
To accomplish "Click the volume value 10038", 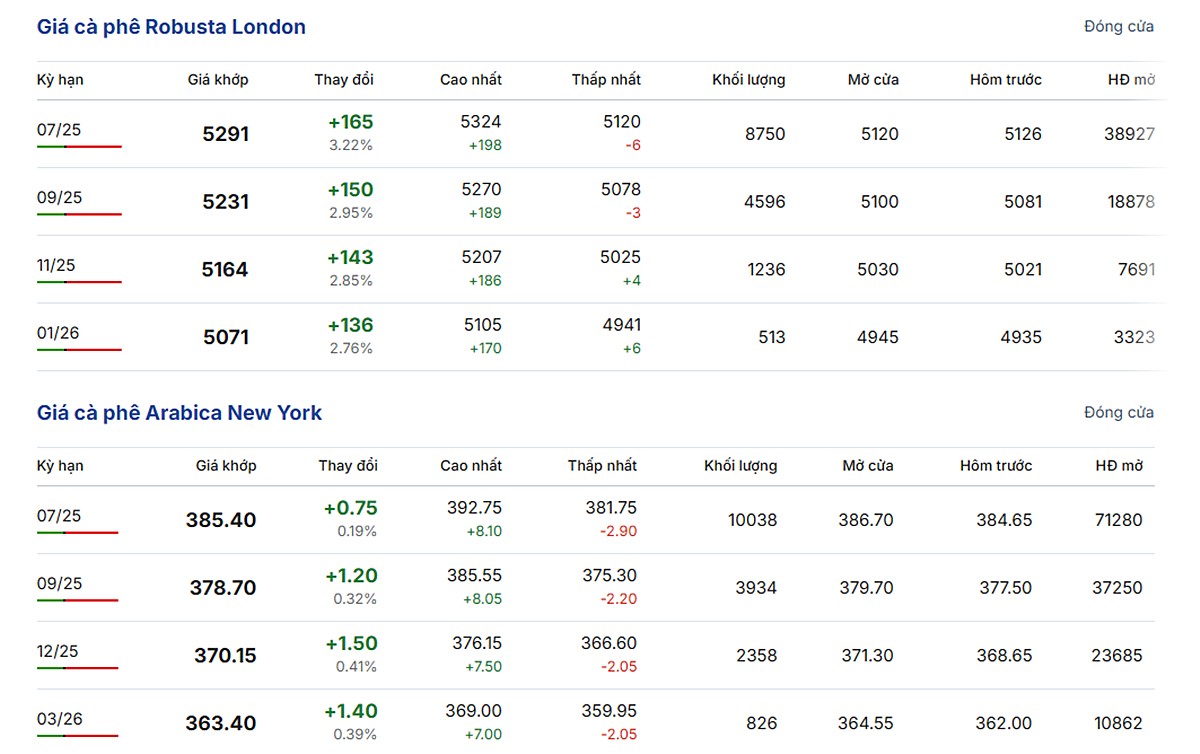I will point(752,521).
